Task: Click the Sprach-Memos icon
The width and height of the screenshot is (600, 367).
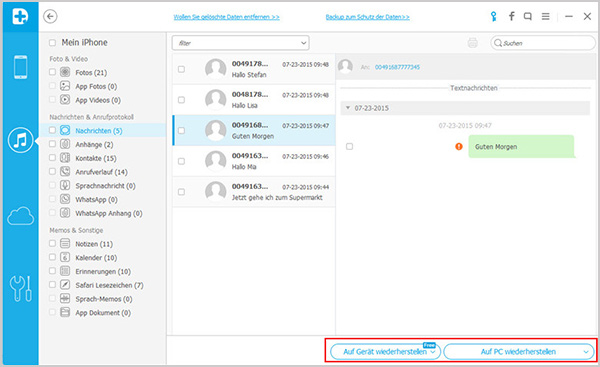Action: 65,298
